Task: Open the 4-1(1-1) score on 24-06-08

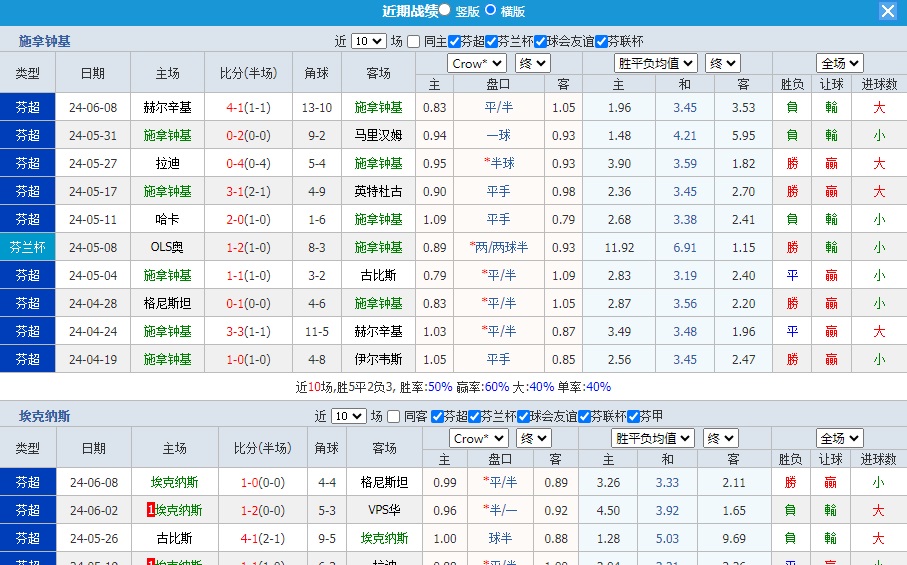Action: pyautogui.click(x=247, y=107)
